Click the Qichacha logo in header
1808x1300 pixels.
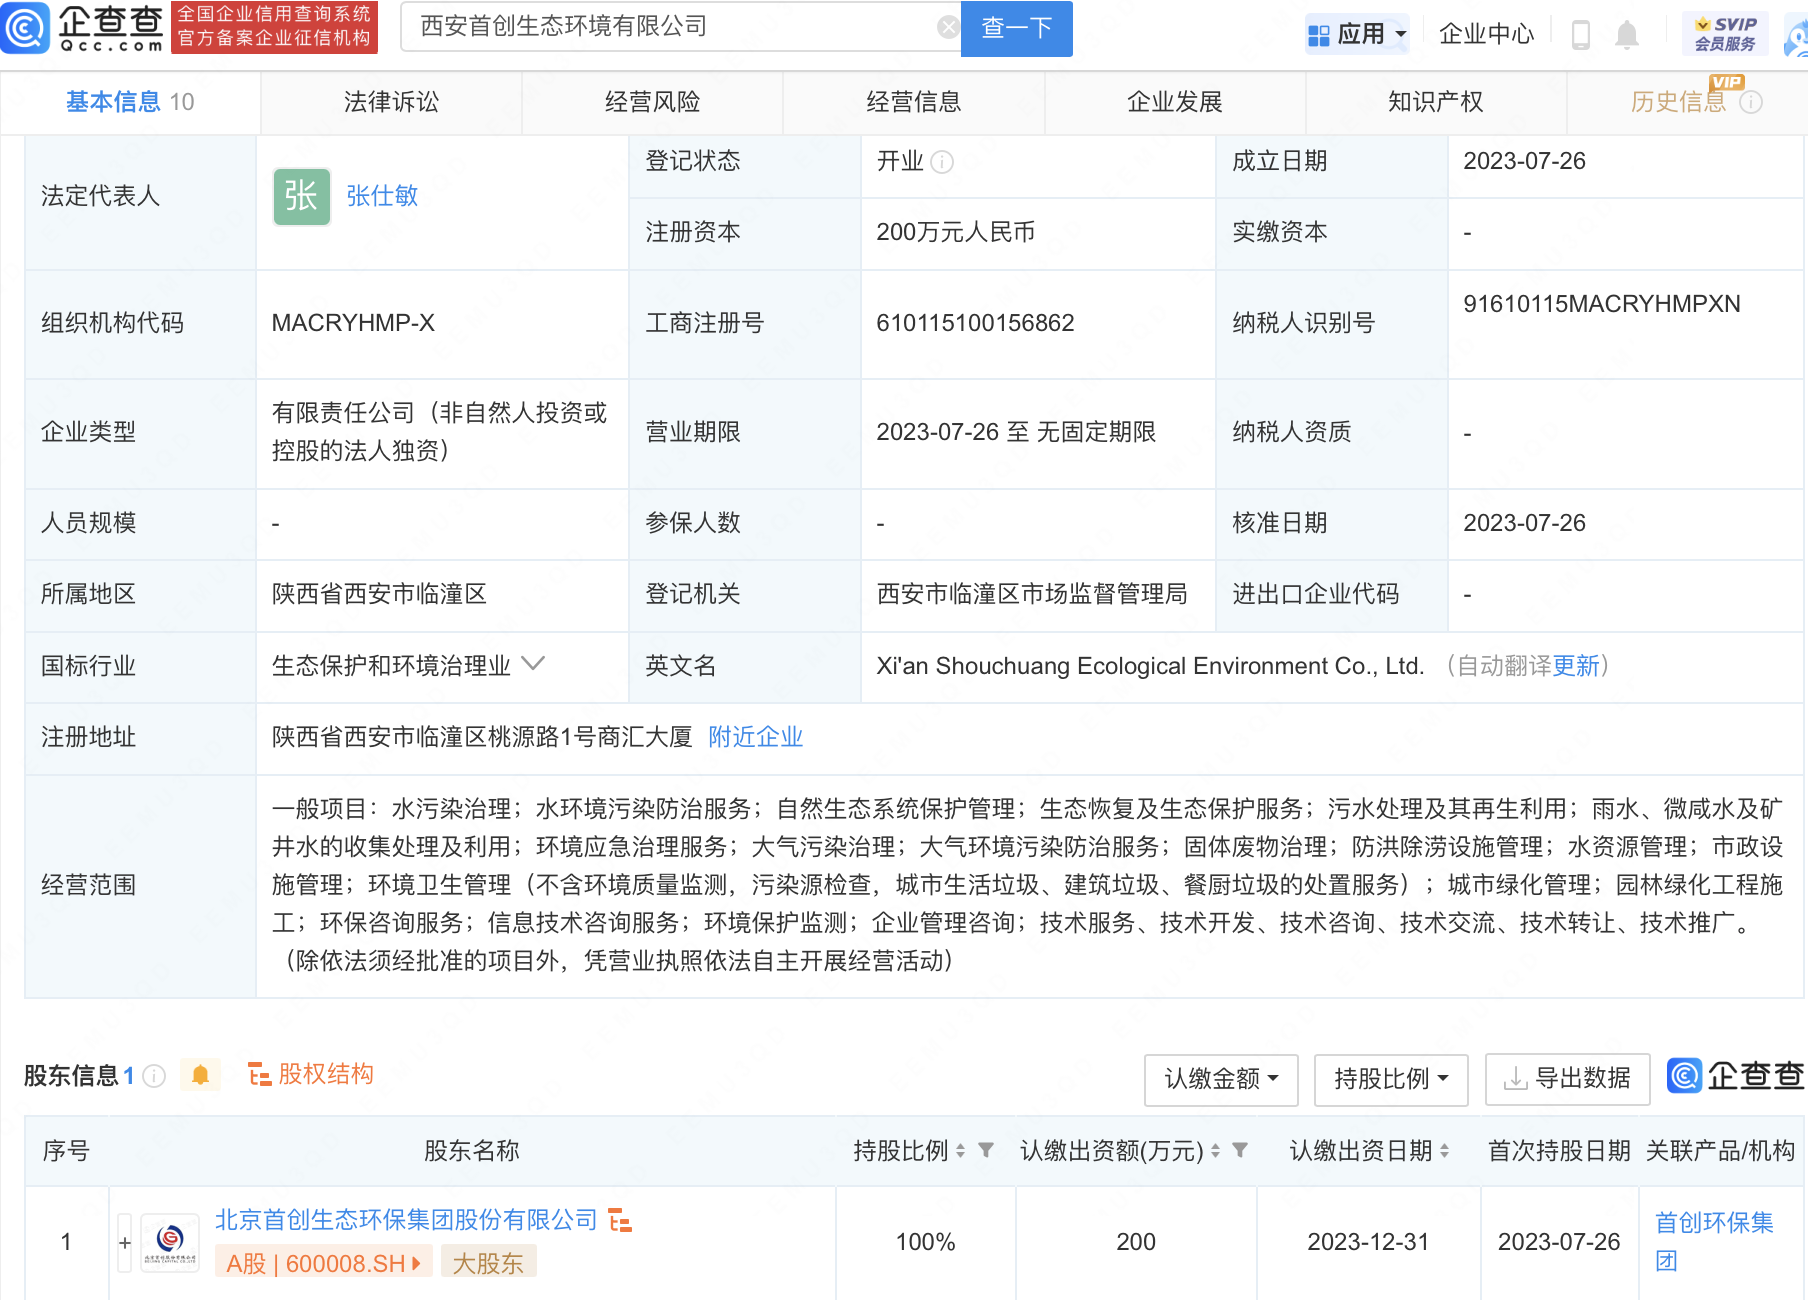(84, 27)
